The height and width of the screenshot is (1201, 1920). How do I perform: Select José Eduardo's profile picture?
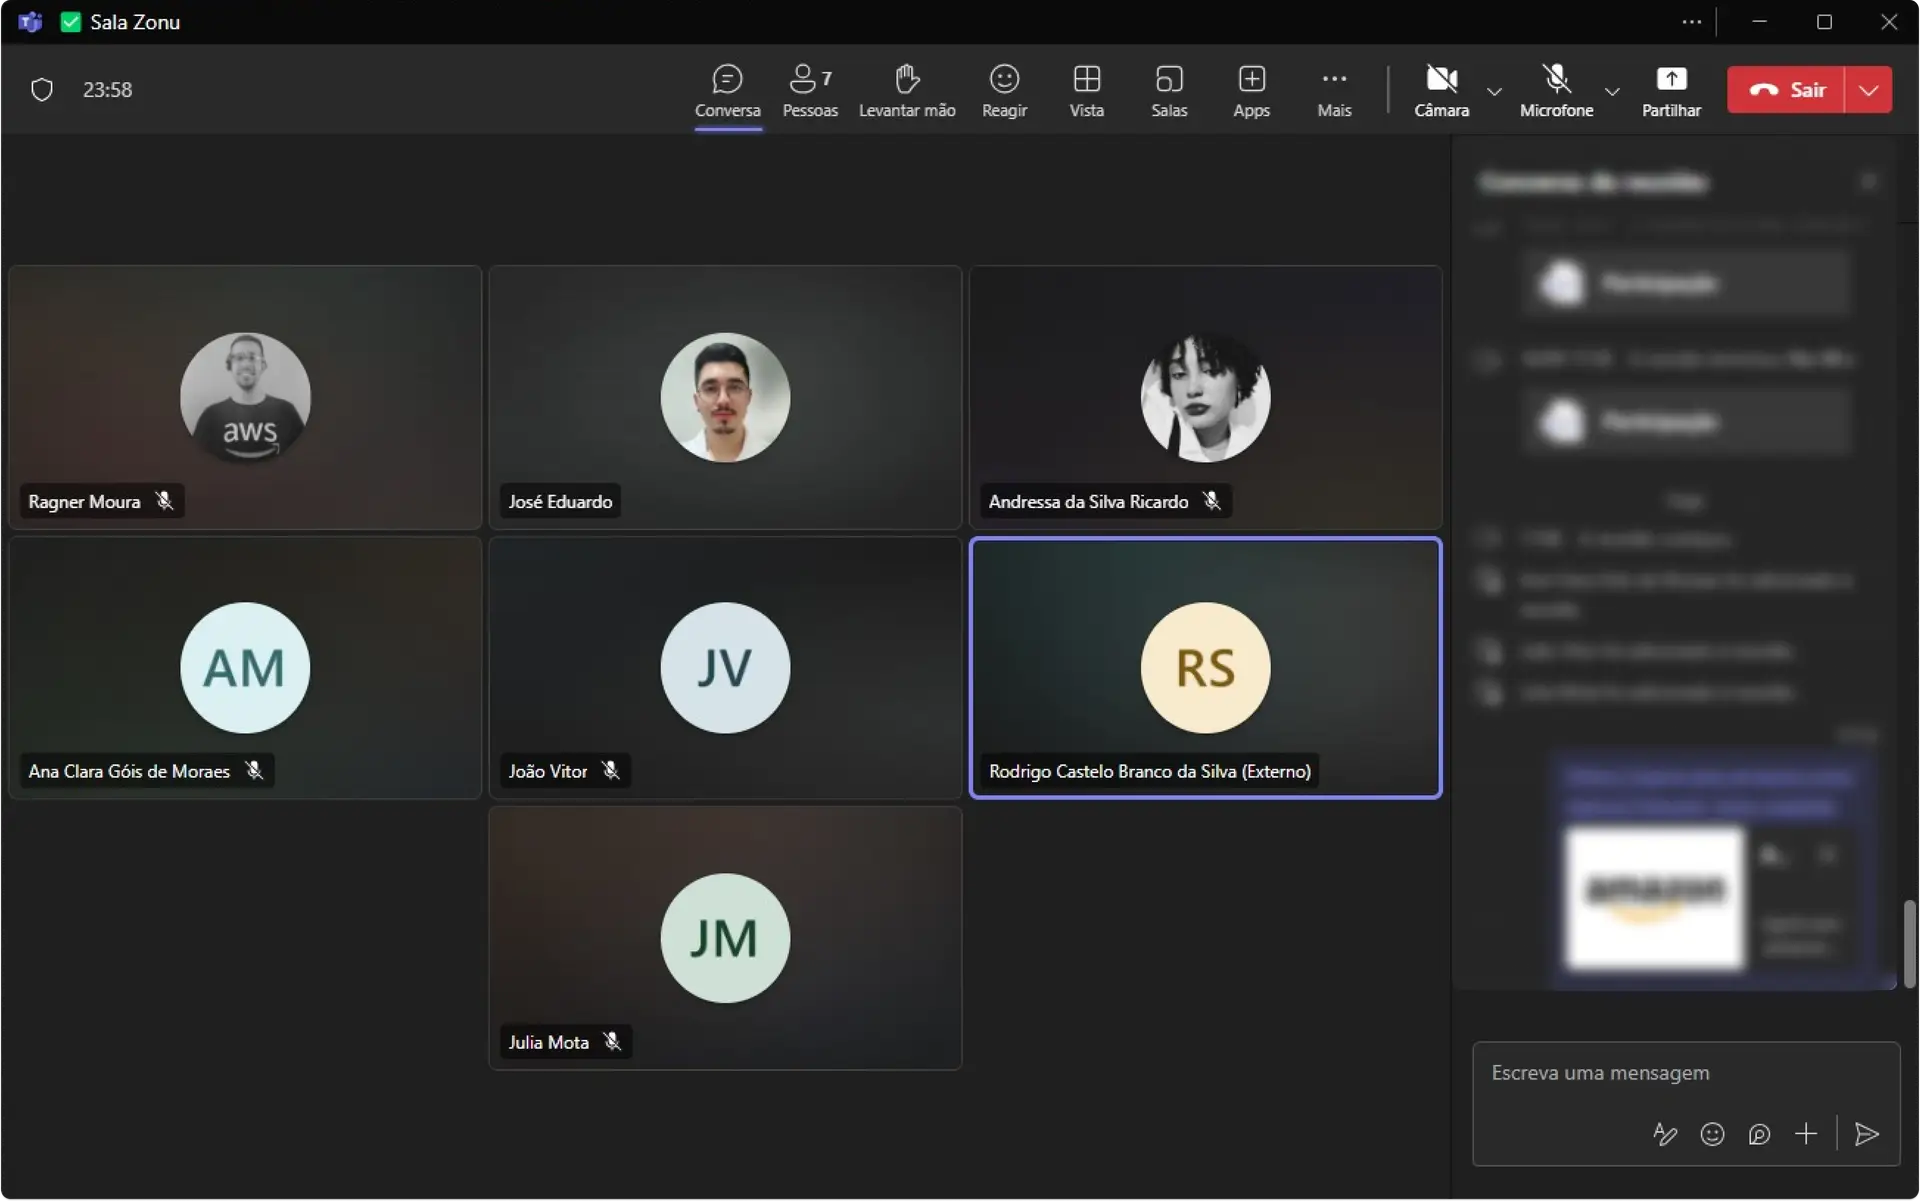pyautogui.click(x=725, y=398)
